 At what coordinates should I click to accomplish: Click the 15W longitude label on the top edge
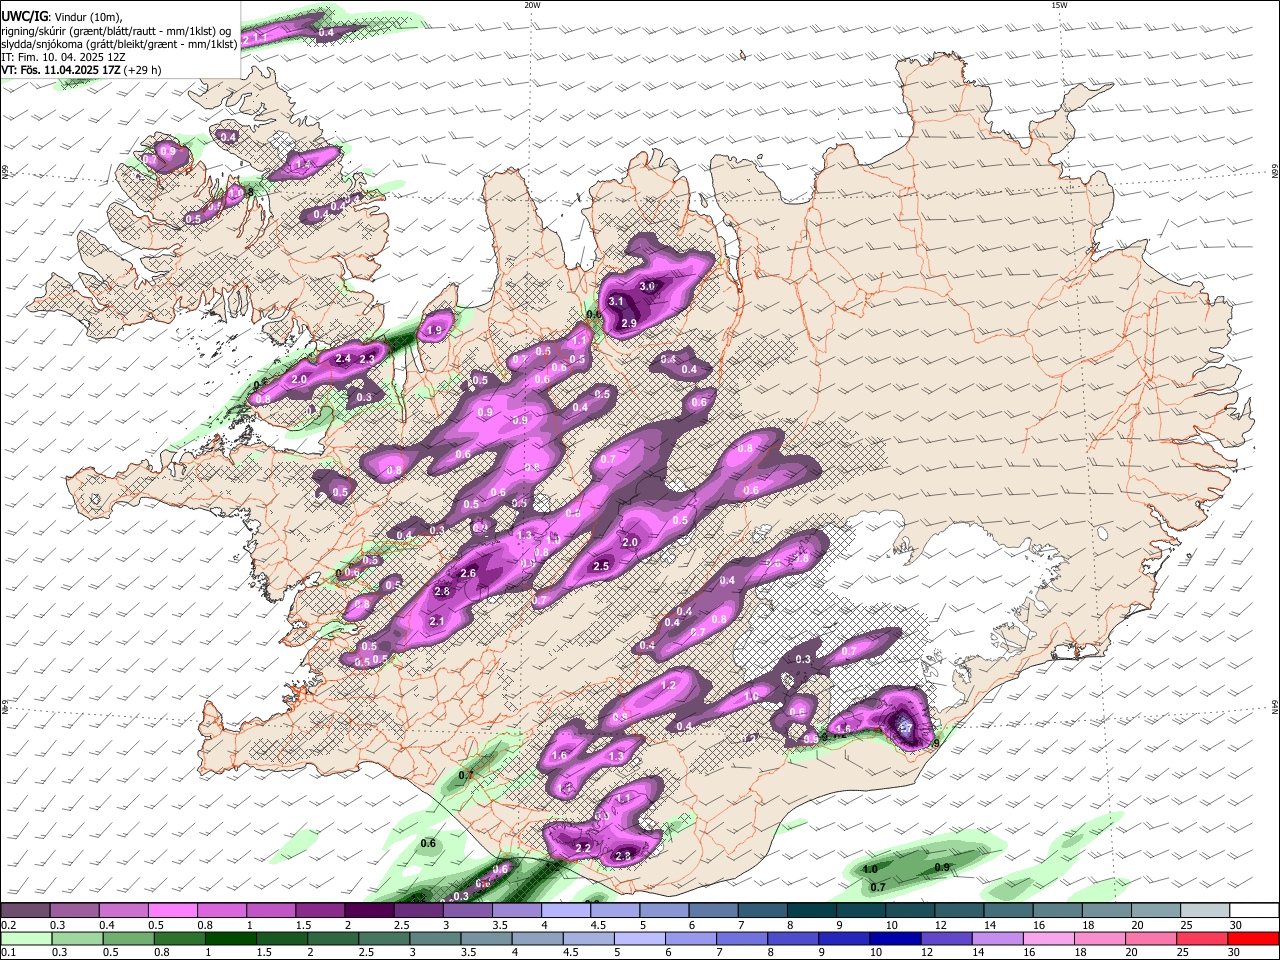tap(1060, 5)
